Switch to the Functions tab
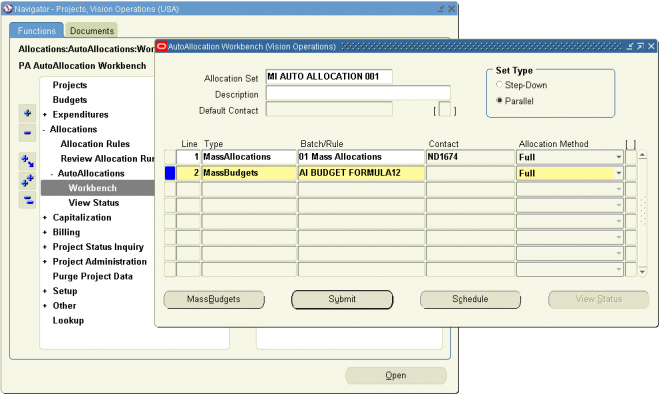The width and height of the screenshot is (660, 395). click(x=37, y=30)
